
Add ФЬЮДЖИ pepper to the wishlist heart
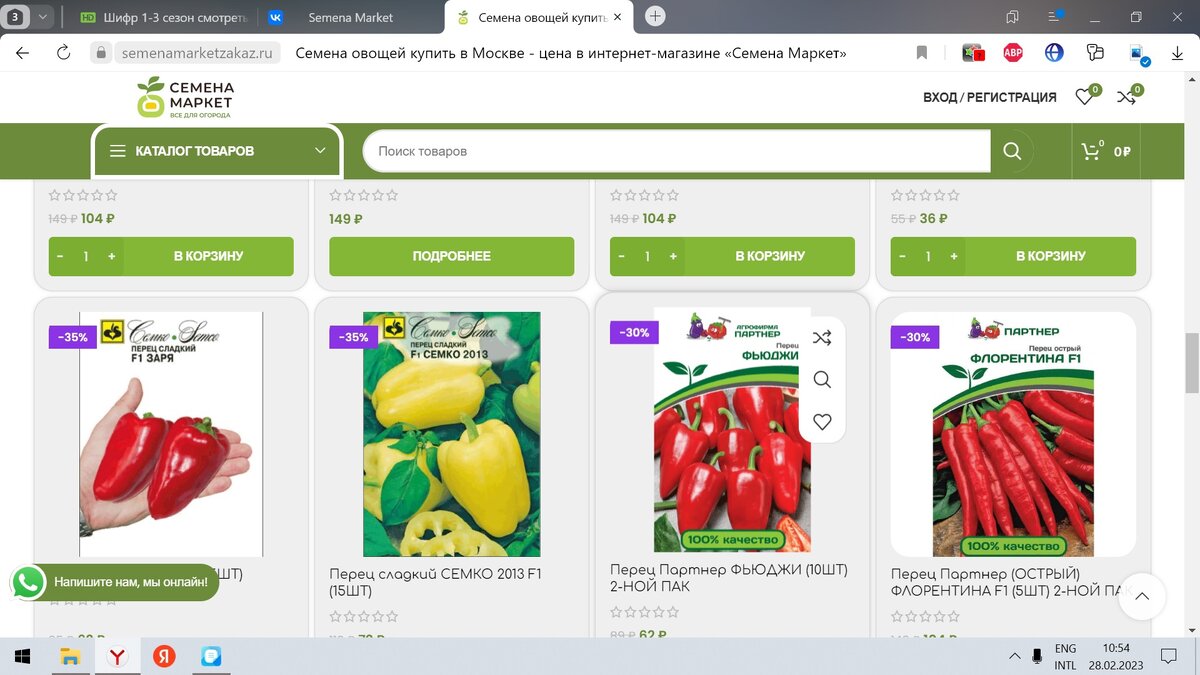[822, 422]
